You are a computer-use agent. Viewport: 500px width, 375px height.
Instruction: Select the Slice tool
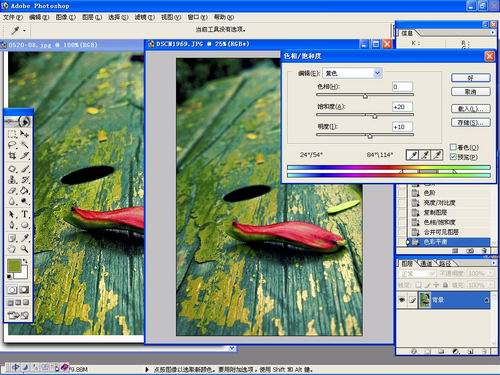24,156
